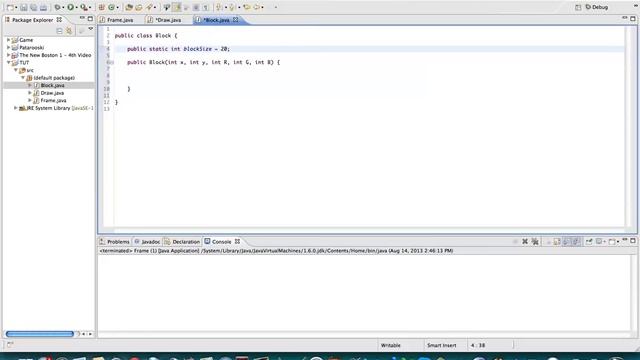Expand the Patarooski project node
This screenshot has height=360, width=640.
pyautogui.click(x=9, y=47)
